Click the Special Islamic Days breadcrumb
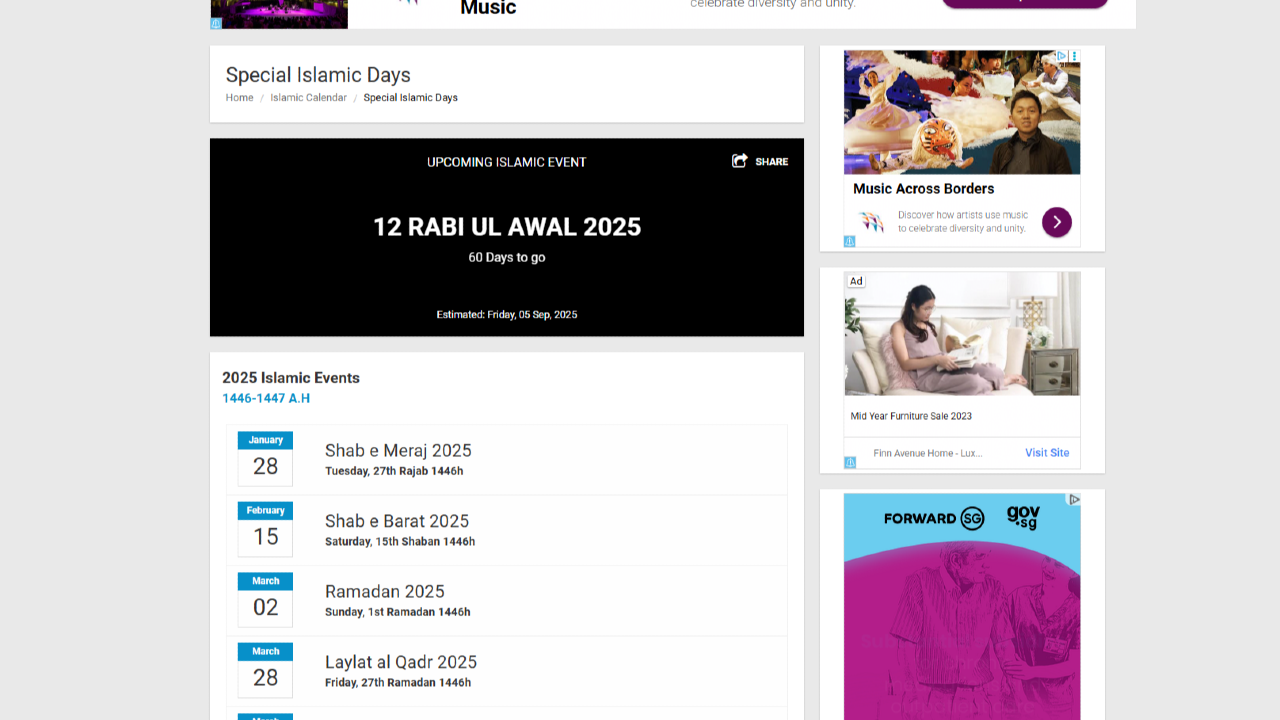1280x720 pixels. click(x=411, y=98)
